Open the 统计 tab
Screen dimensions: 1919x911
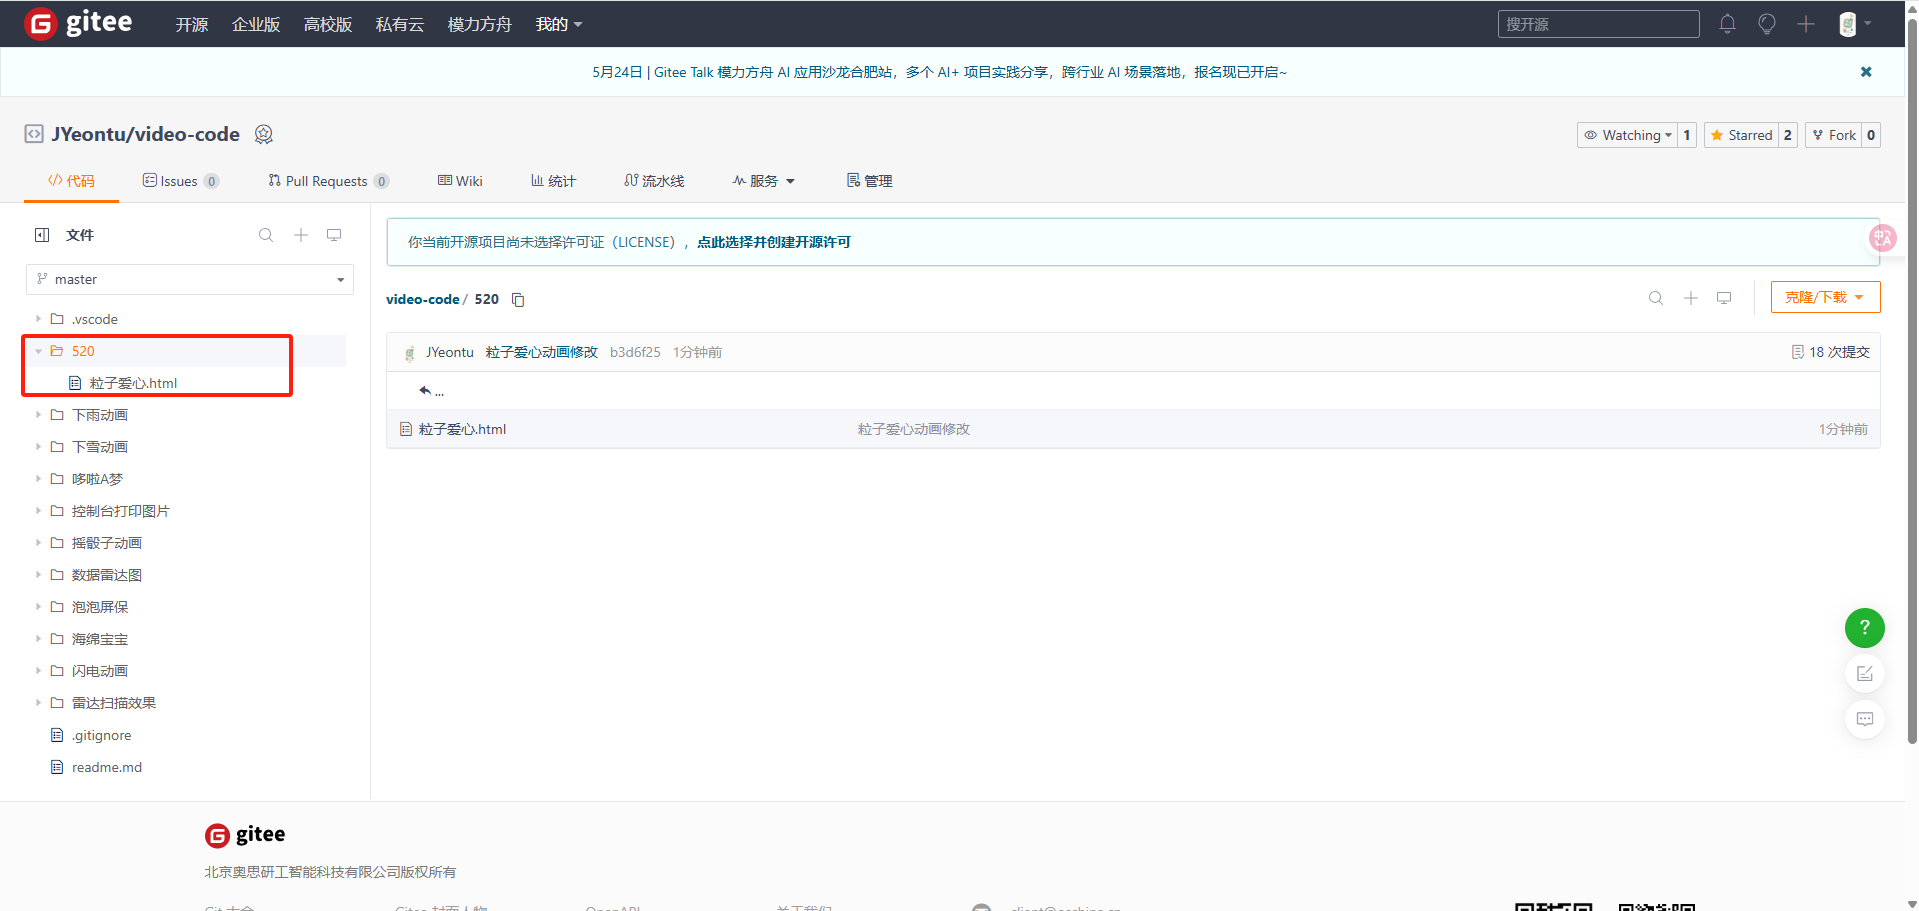pos(553,181)
